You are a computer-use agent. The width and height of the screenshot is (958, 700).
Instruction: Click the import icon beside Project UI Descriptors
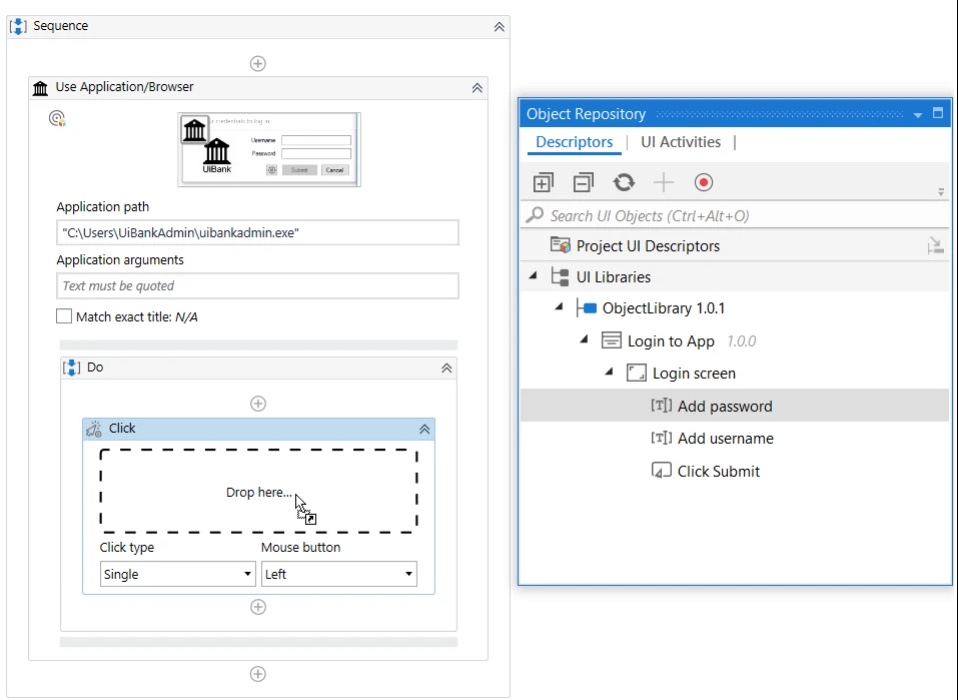tap(935, 246)
